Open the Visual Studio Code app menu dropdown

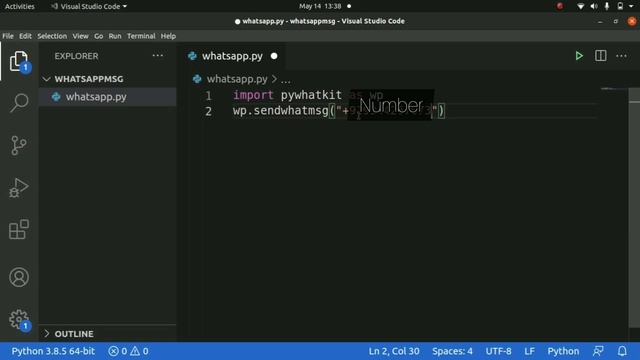[x=89, y=6]
